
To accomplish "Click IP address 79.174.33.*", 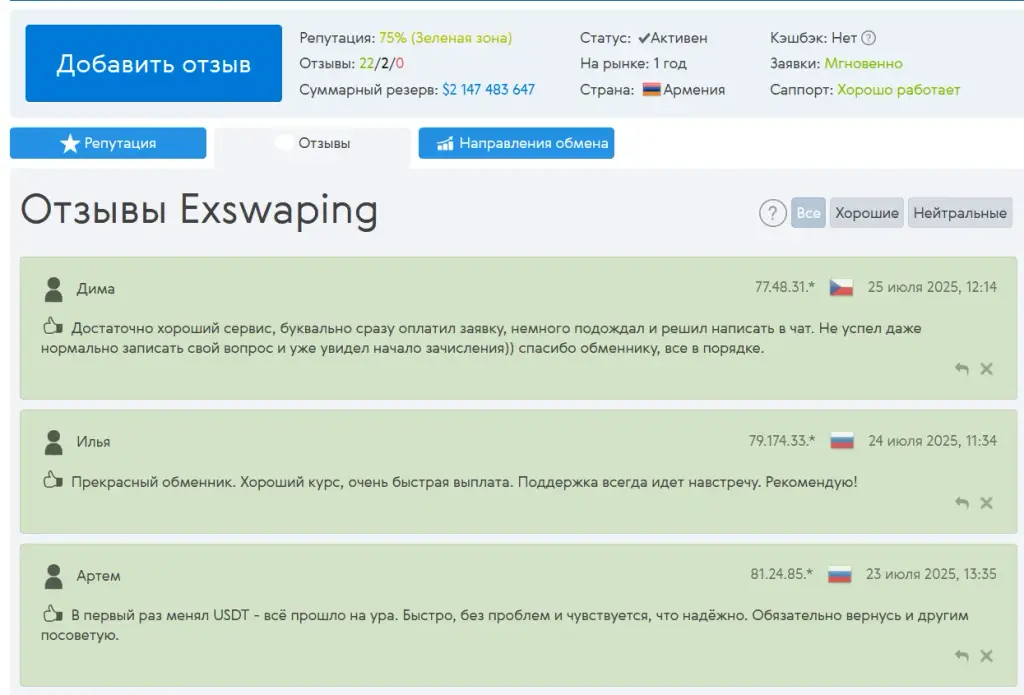I will pyautogui.click(x=782, y=441).
